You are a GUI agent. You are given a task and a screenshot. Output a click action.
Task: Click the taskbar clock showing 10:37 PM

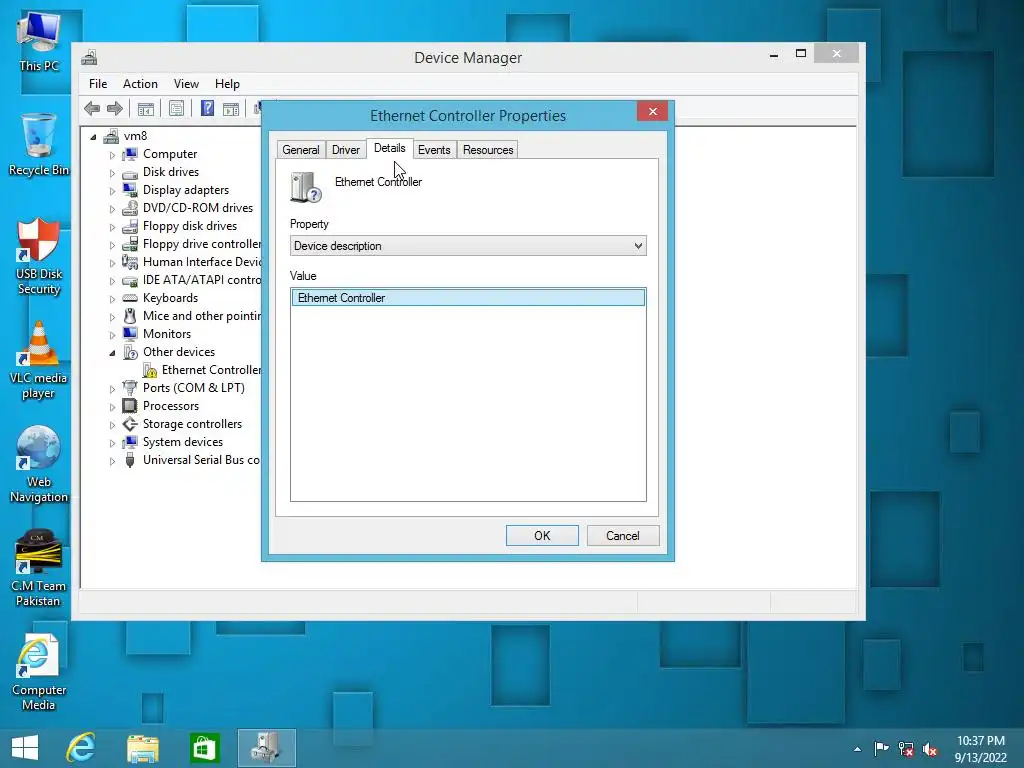pos(980,749)
